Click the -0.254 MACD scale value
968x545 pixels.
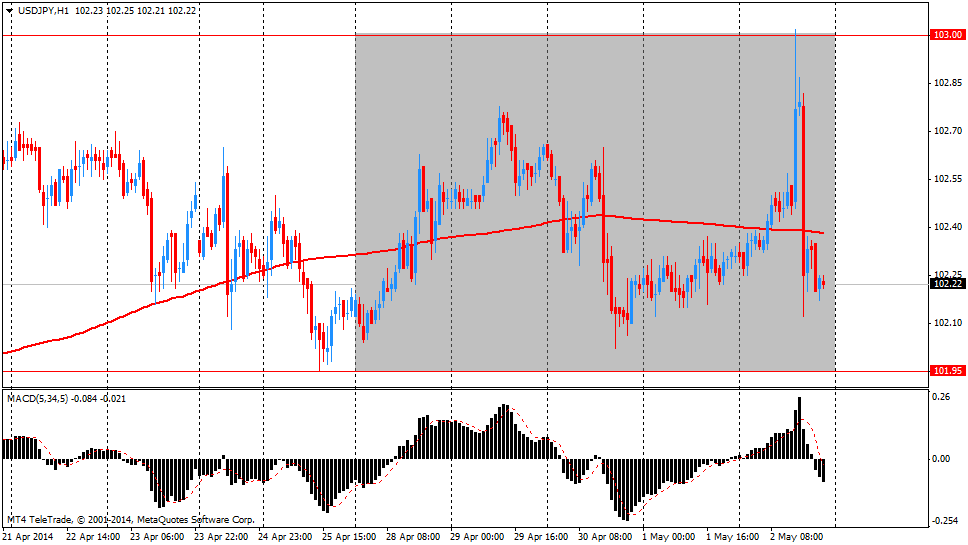pyautogui.click(x=944, y=520)
